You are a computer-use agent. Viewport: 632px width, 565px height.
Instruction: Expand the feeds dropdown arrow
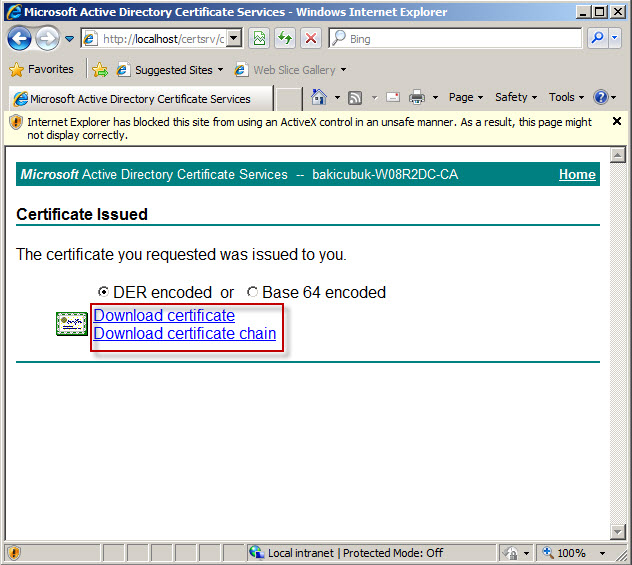[374, 98]
